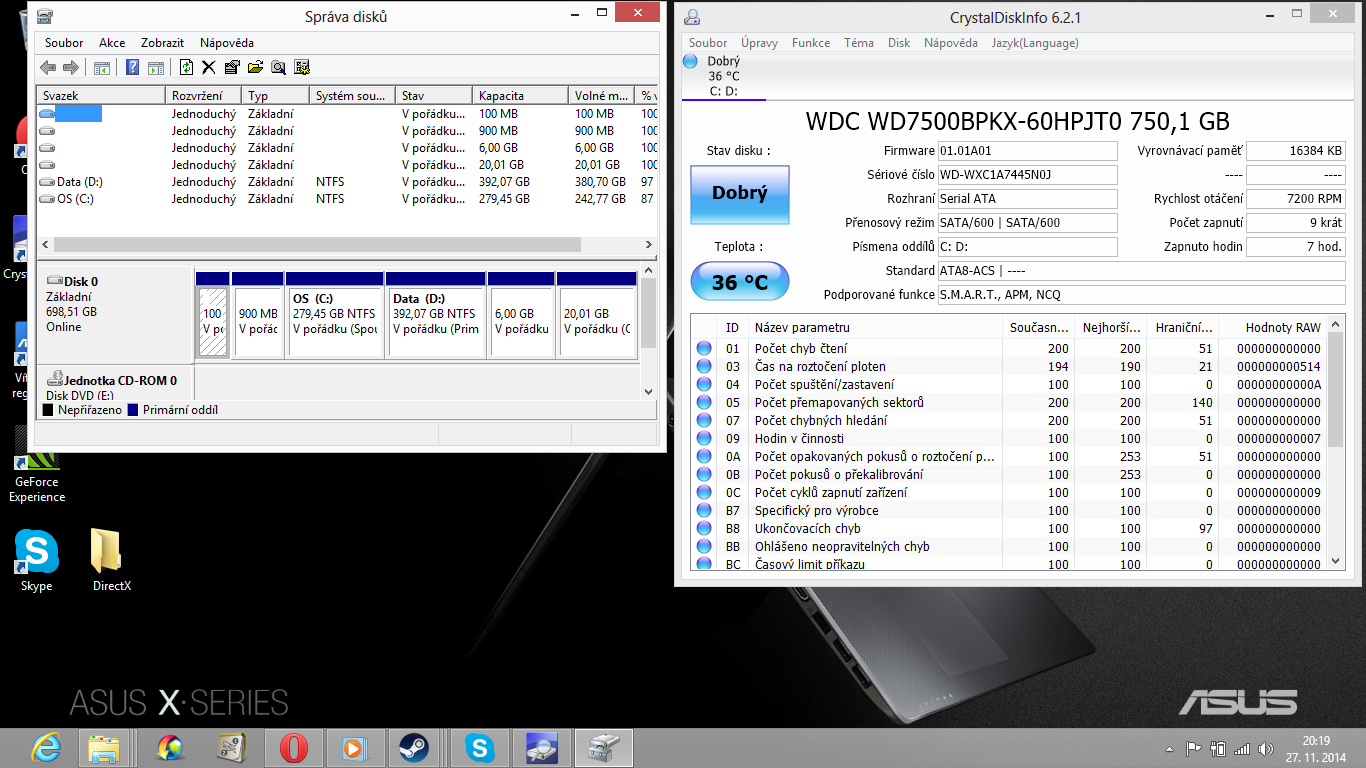
Task: Click the magnifier search icon in disk toolbar
Action: [x=278, y=67]
